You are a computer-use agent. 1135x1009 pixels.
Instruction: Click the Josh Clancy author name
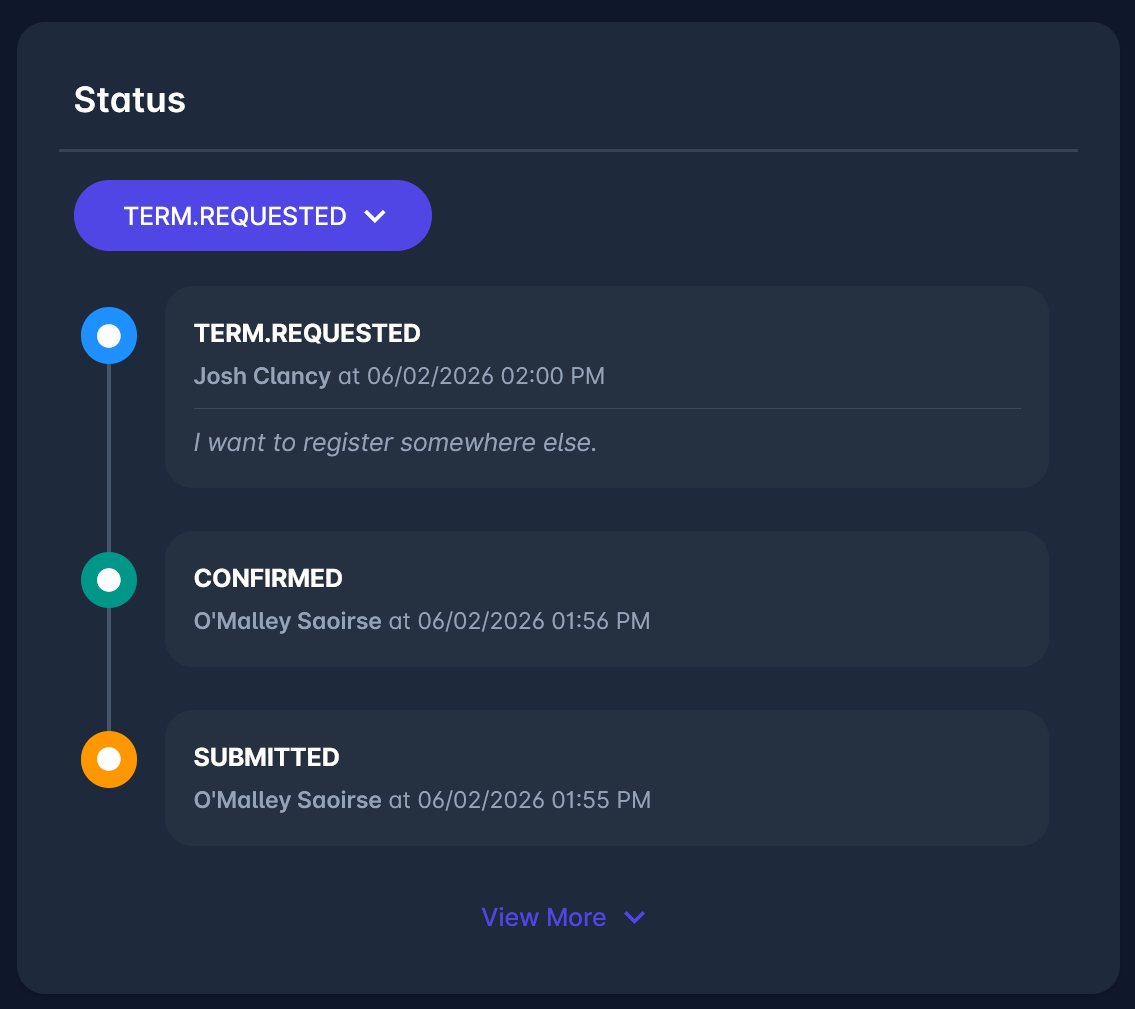point(262,376)
